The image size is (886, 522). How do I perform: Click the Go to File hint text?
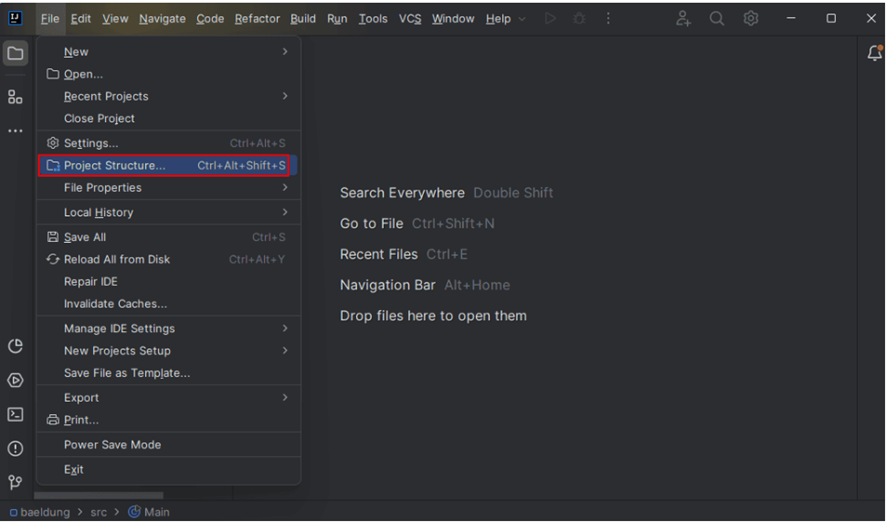click(x=371, y=223)
